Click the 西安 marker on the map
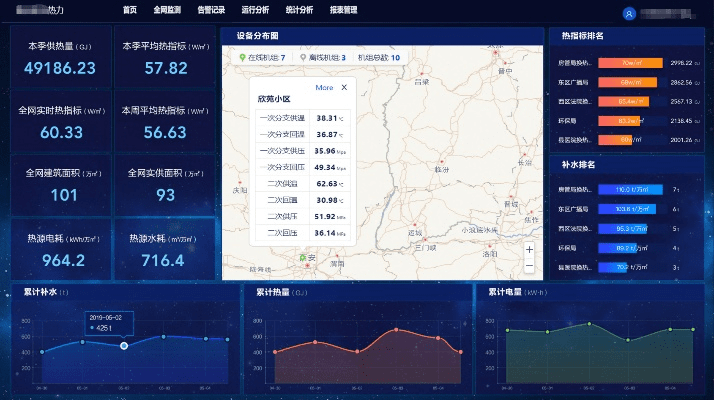Image resolution: width=714 pixels, height=400 pixels. pos(304,258)
